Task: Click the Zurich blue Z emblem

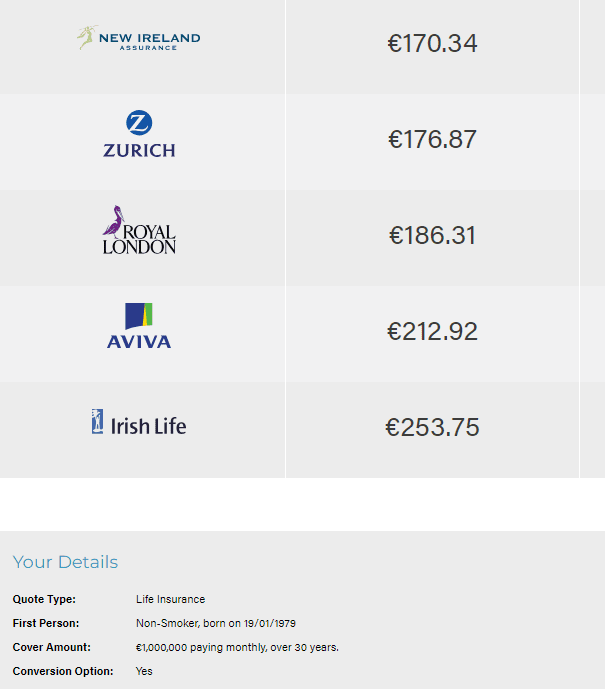Action: click(139, 124)
